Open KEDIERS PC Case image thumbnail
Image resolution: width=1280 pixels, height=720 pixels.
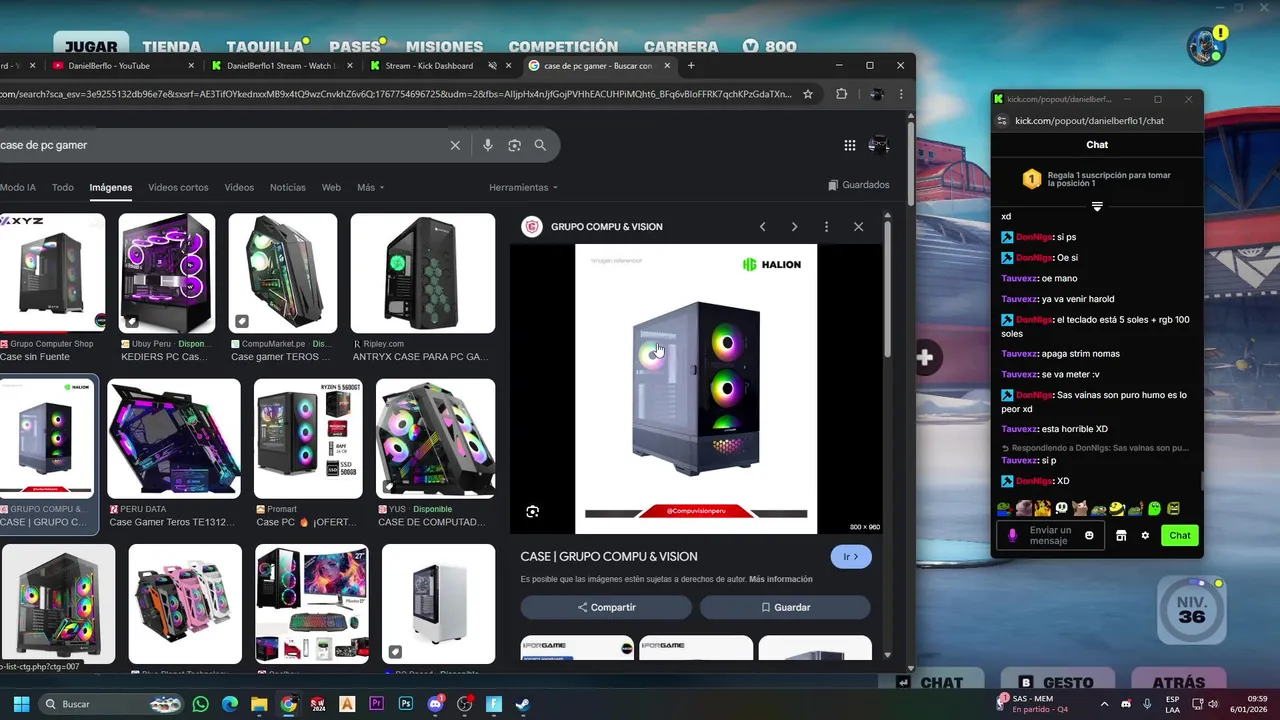(x=167, y=273)
